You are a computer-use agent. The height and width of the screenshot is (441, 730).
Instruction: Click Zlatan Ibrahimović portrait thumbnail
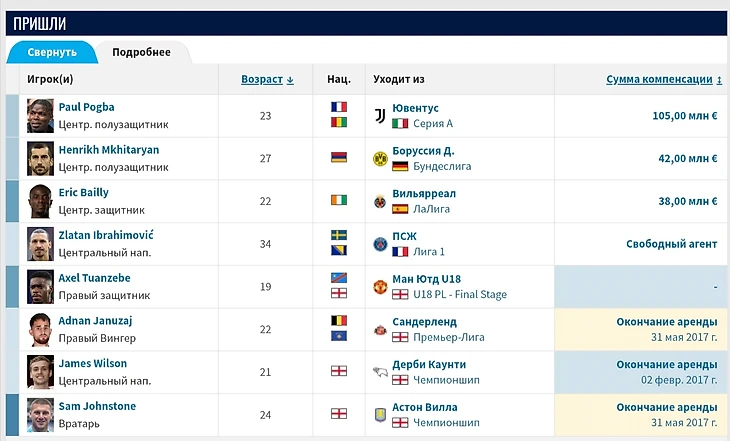(x=40, y=244)
